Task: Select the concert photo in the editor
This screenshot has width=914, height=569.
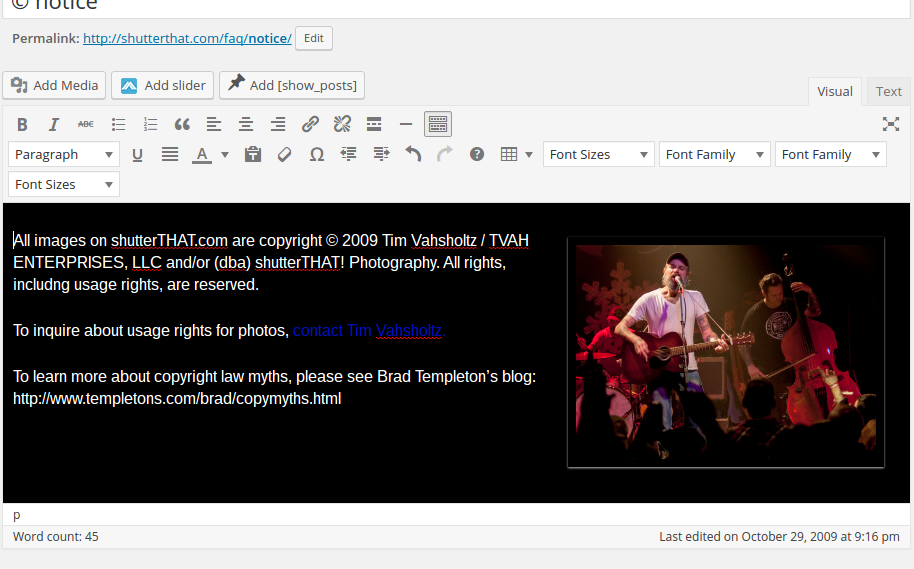Action: (x=725, y=352)
